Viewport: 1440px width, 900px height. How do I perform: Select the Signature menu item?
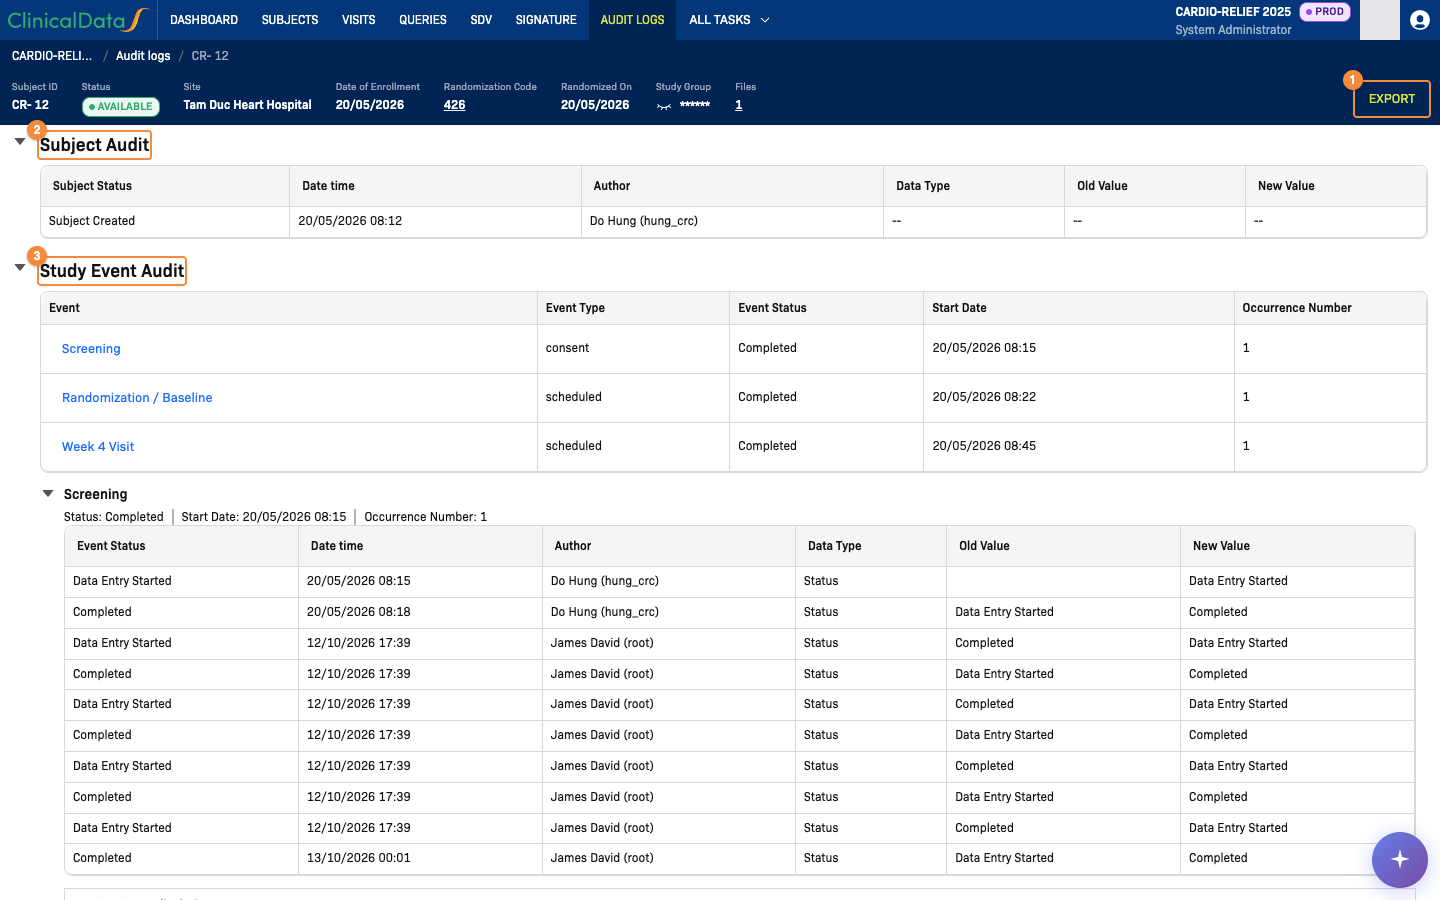tap(546, 20)
